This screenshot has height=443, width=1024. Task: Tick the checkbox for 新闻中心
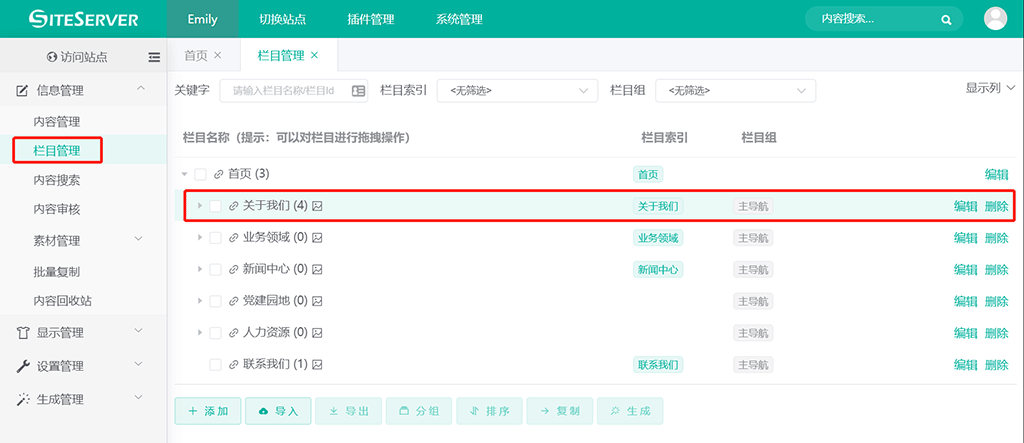(216, 270)
